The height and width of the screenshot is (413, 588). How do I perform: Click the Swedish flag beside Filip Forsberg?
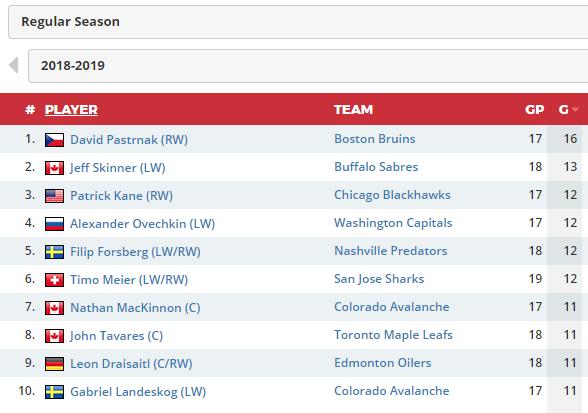pyautogui.click(x=54, y=252)
